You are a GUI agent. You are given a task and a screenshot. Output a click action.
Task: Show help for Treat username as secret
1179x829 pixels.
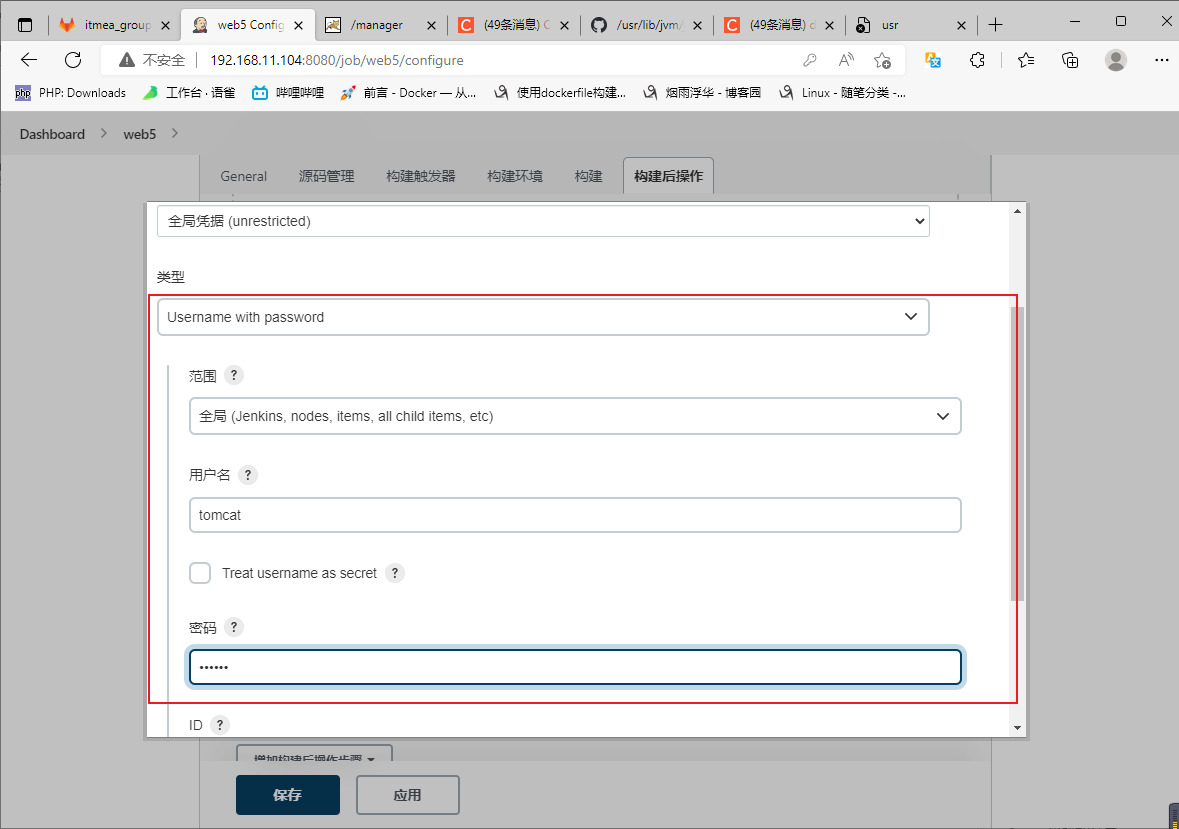[x=395, y=573]
